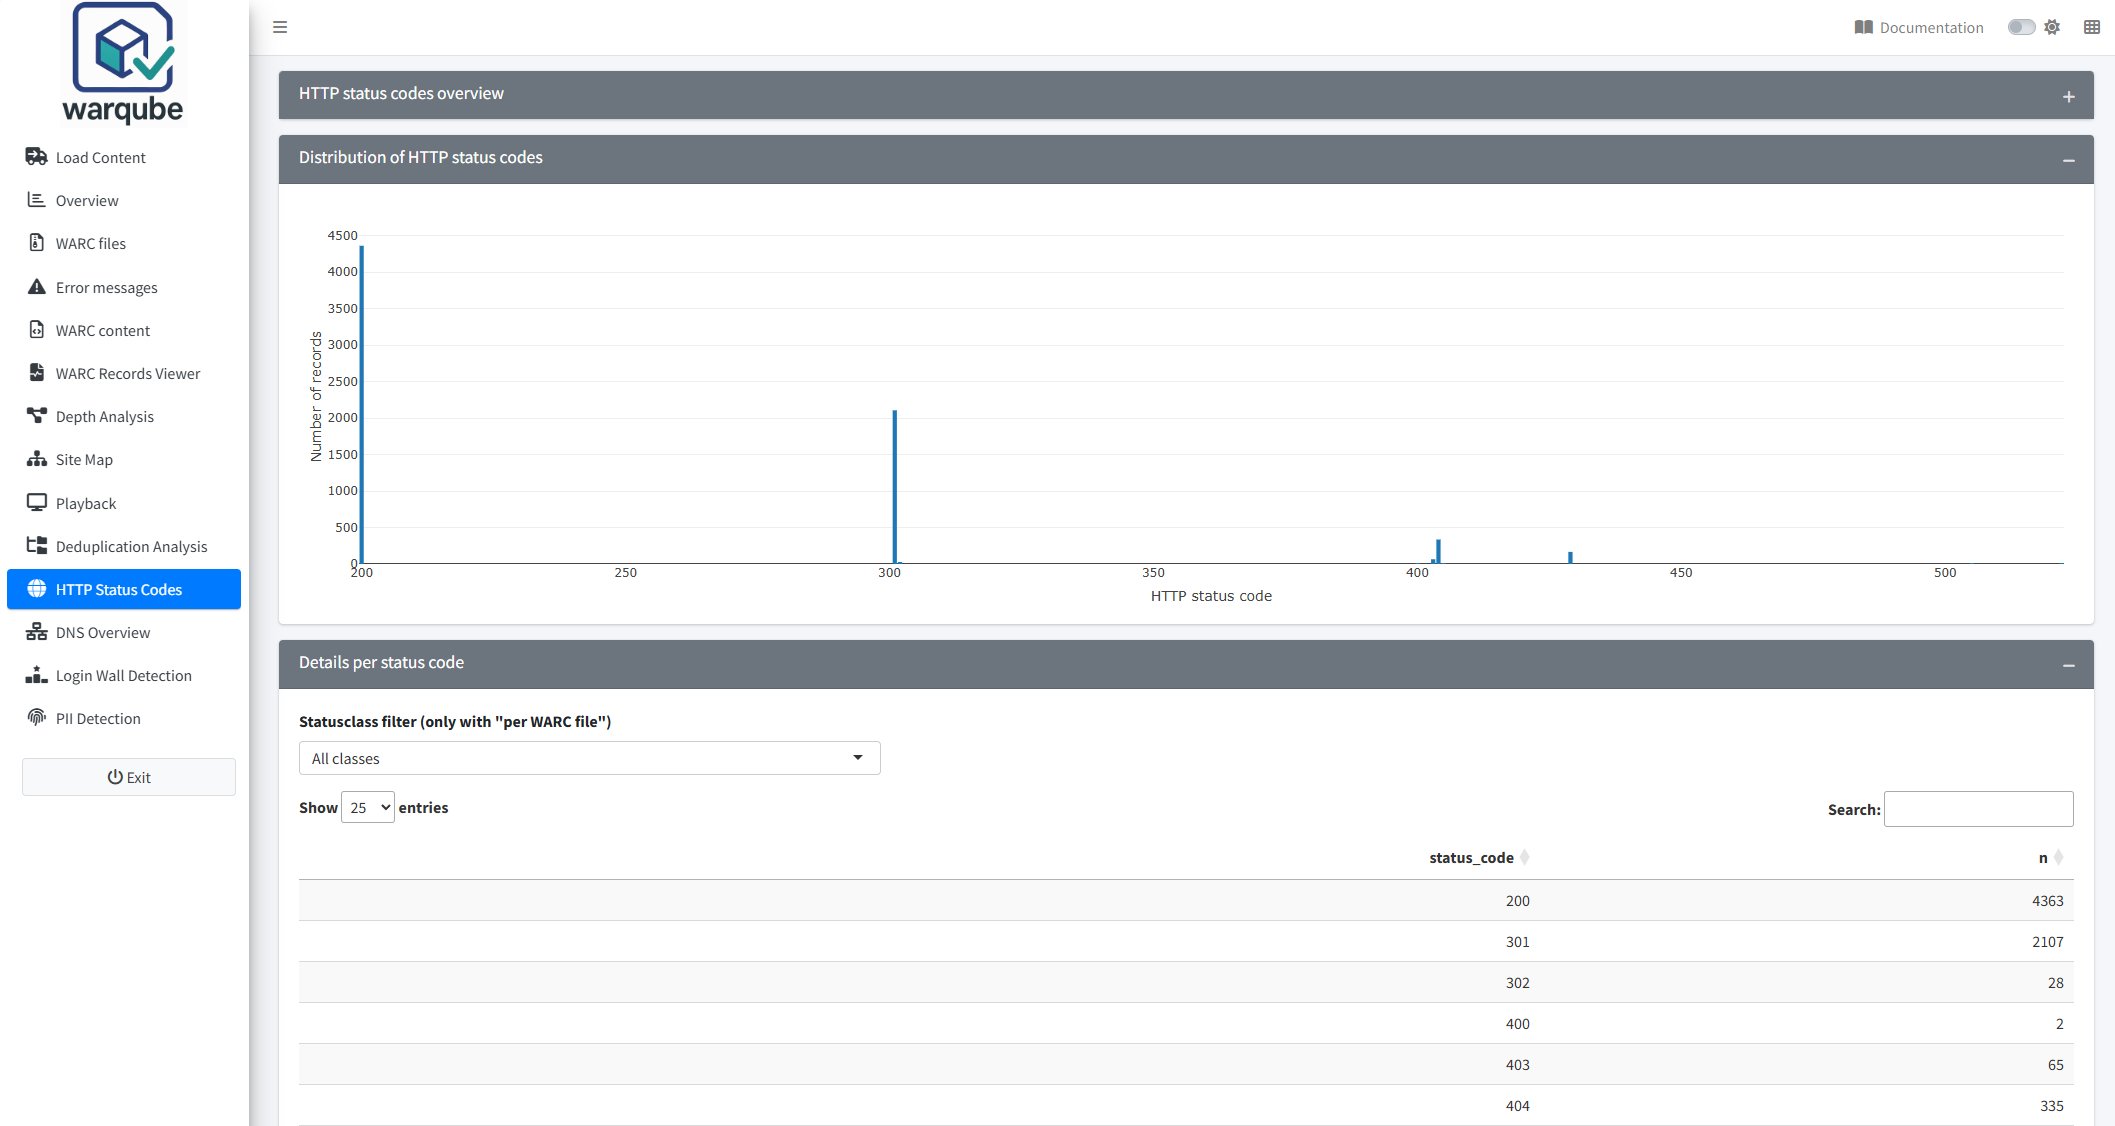
Task: Click the Overview chart icon
Action: 37,200
